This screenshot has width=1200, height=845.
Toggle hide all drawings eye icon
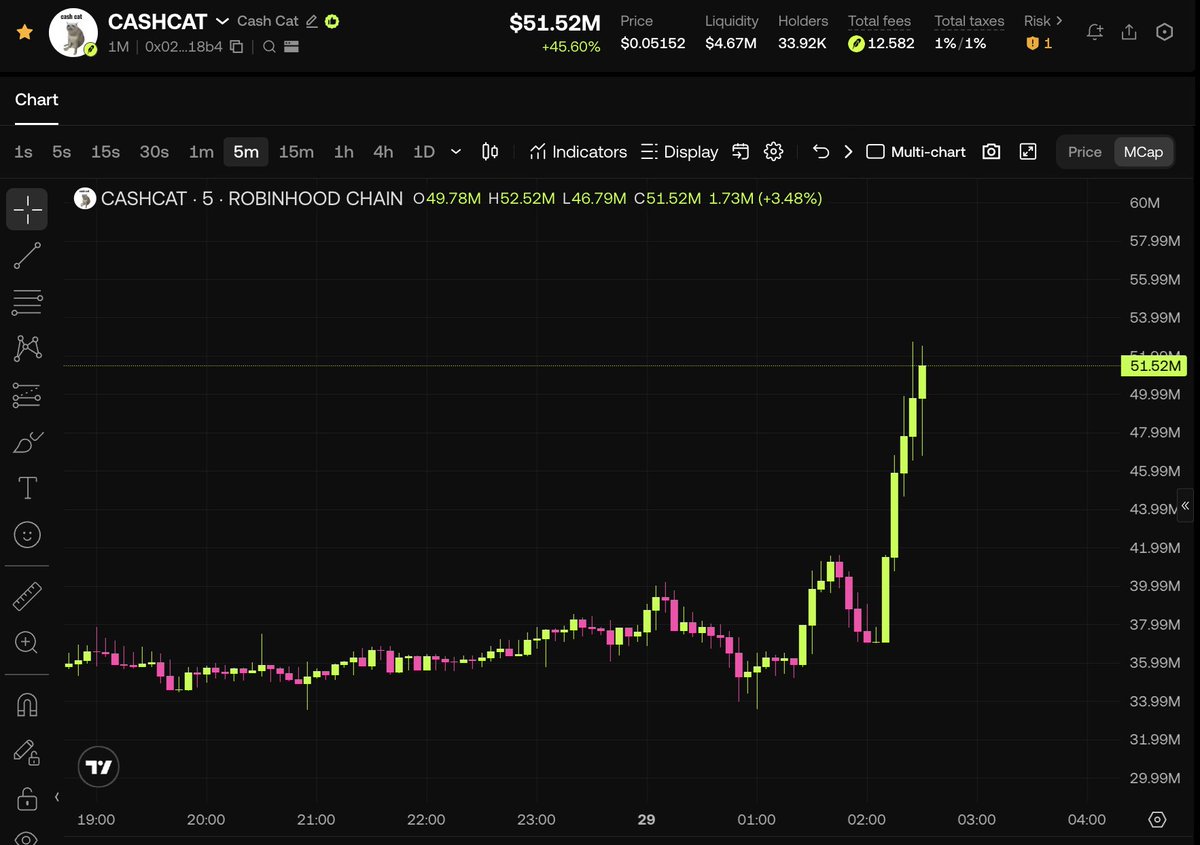27,838
